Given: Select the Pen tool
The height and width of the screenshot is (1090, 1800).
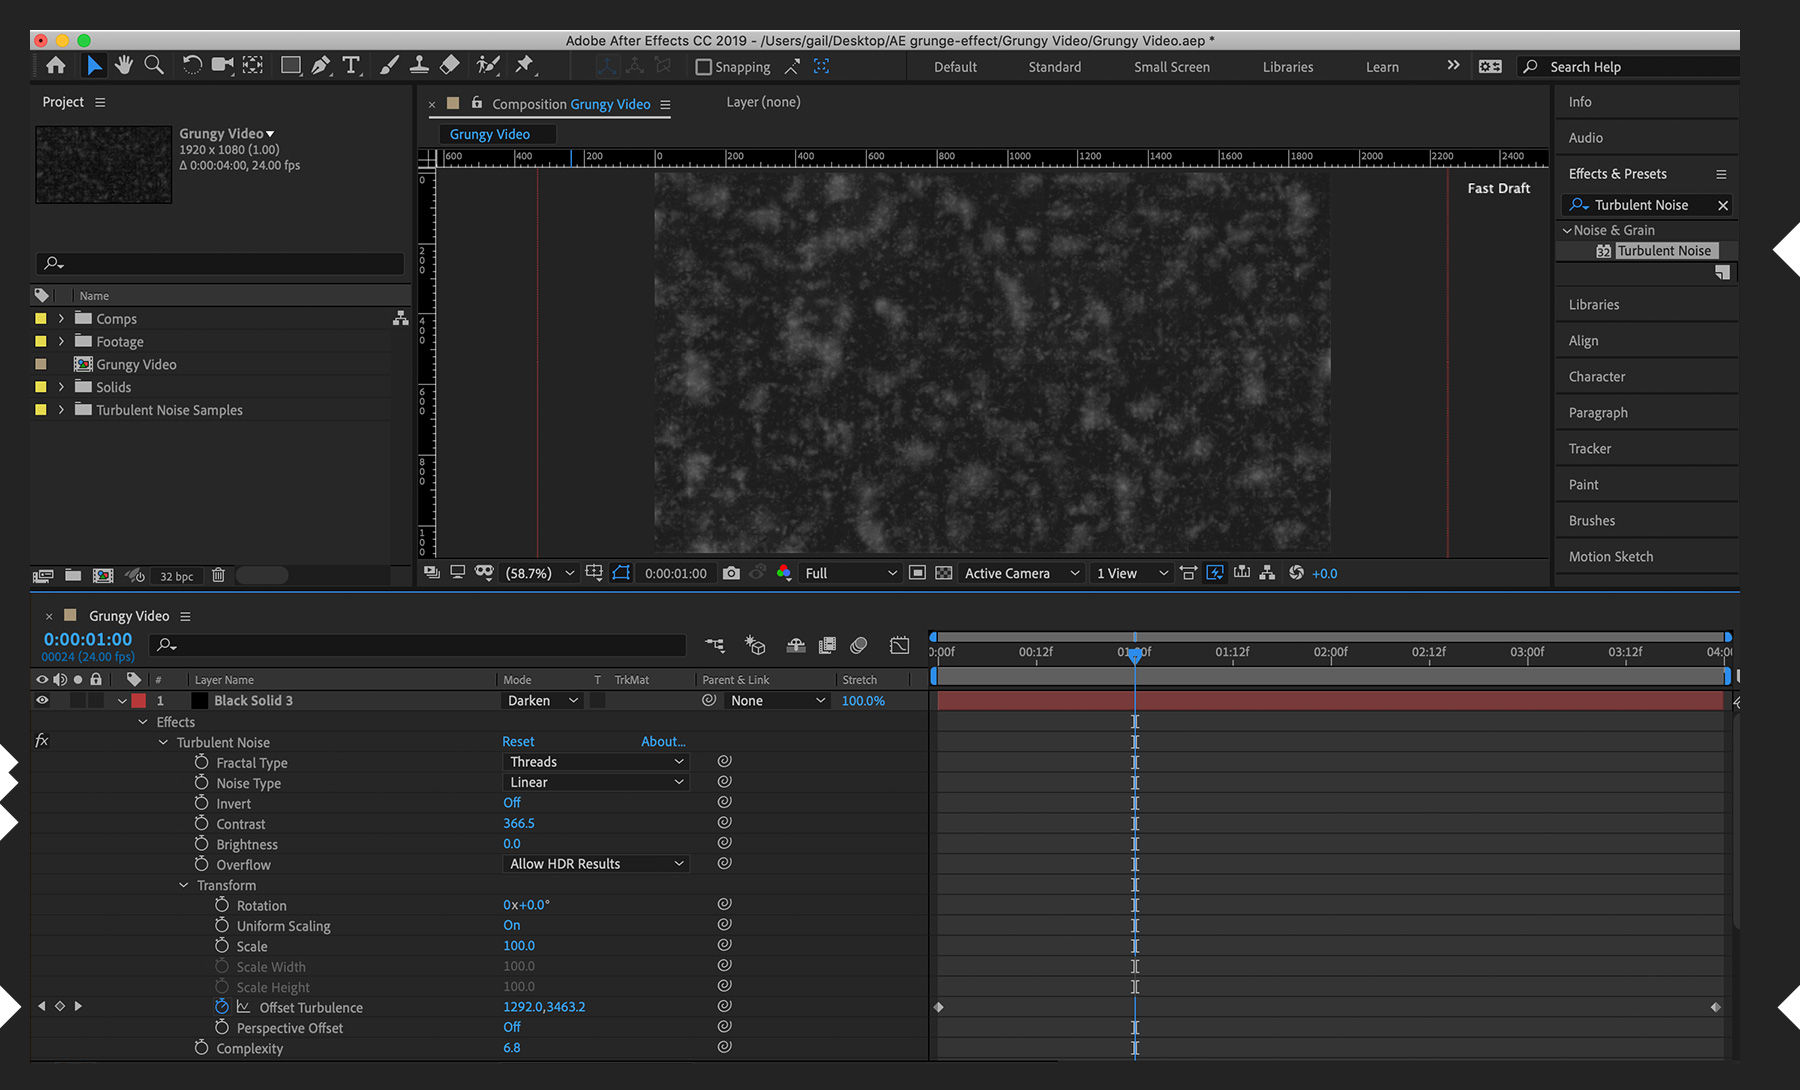Looking at the screenshot, I should (321, 65).
